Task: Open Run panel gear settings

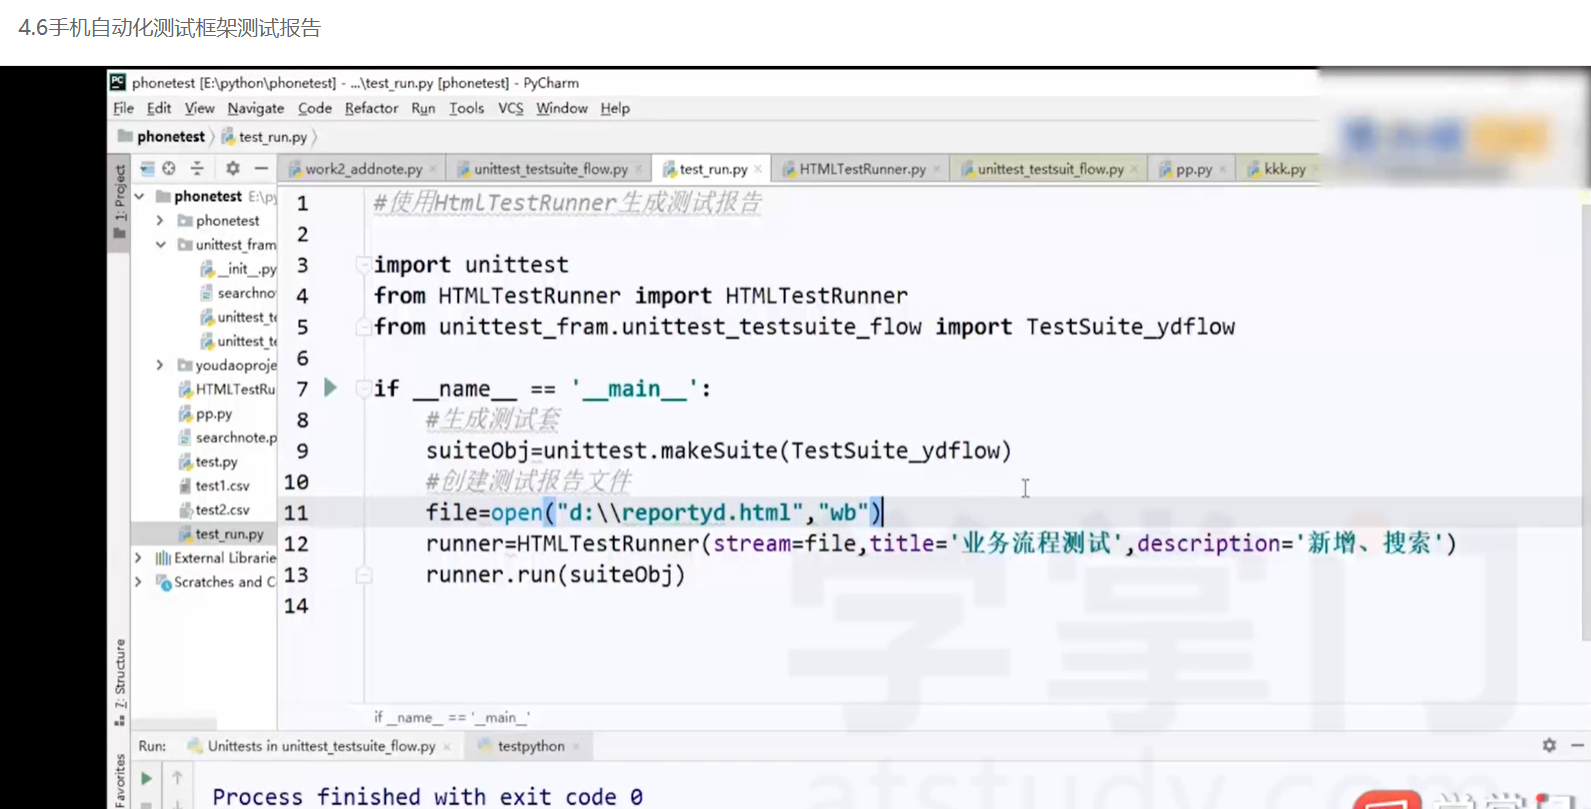Action: click(1549, 745)
